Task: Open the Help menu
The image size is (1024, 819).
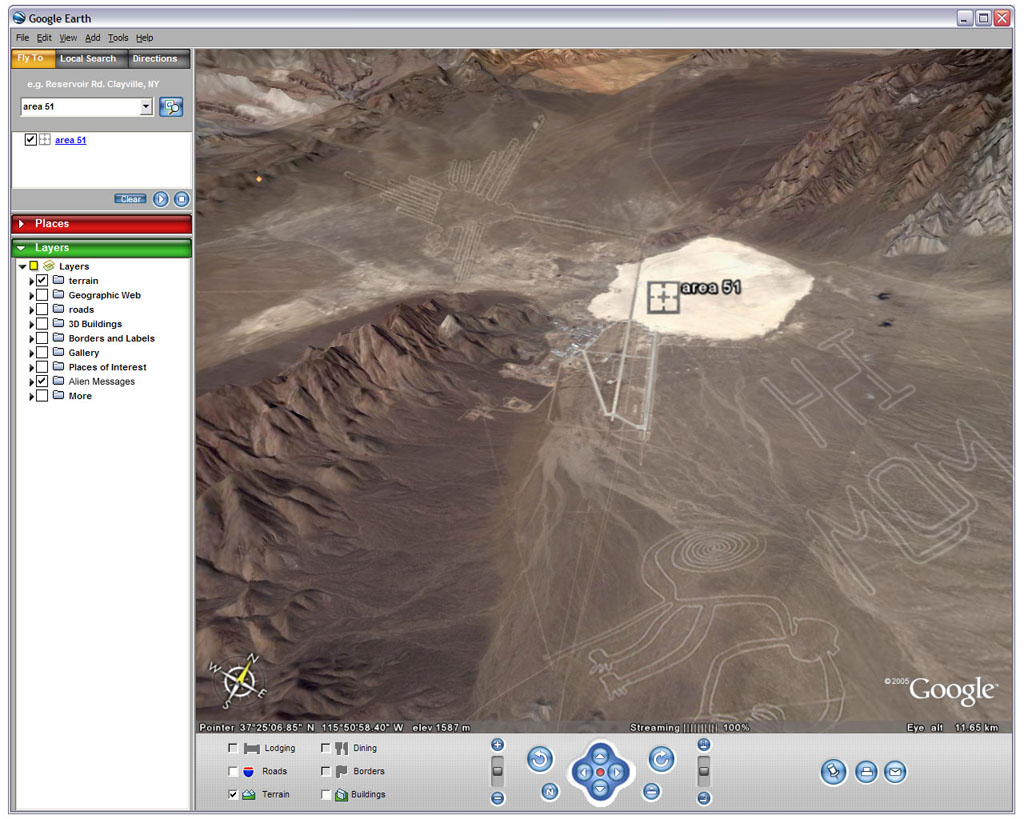Action: (x=144, y=38)
